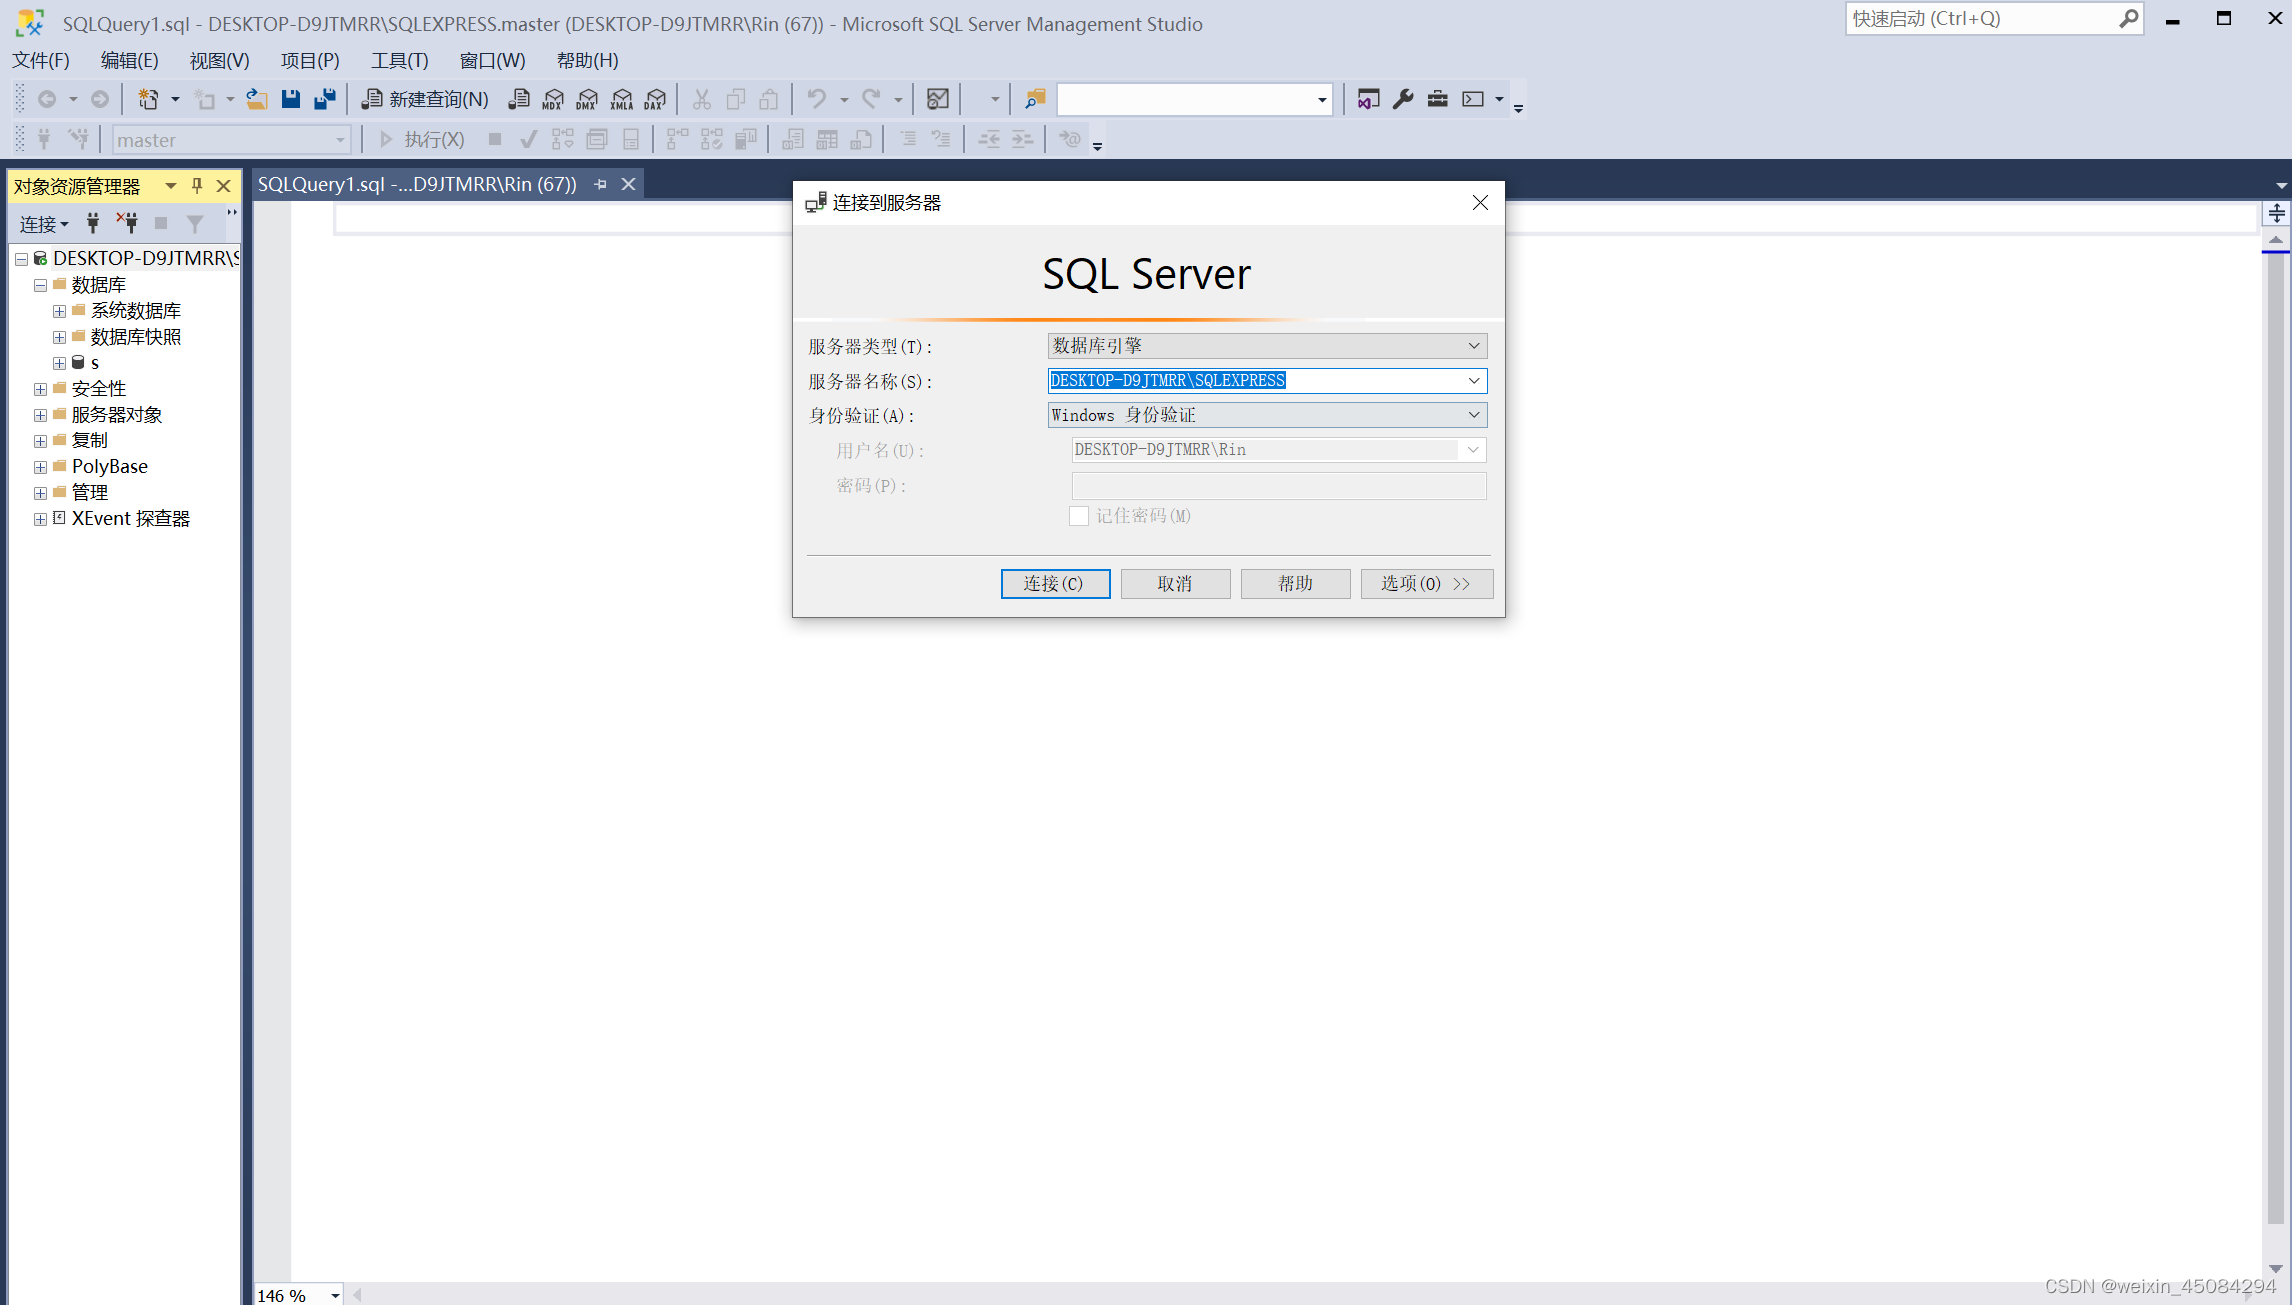Select the MDX query icon
This screenshot has height=1305, width=2292.
pos(553,99)
